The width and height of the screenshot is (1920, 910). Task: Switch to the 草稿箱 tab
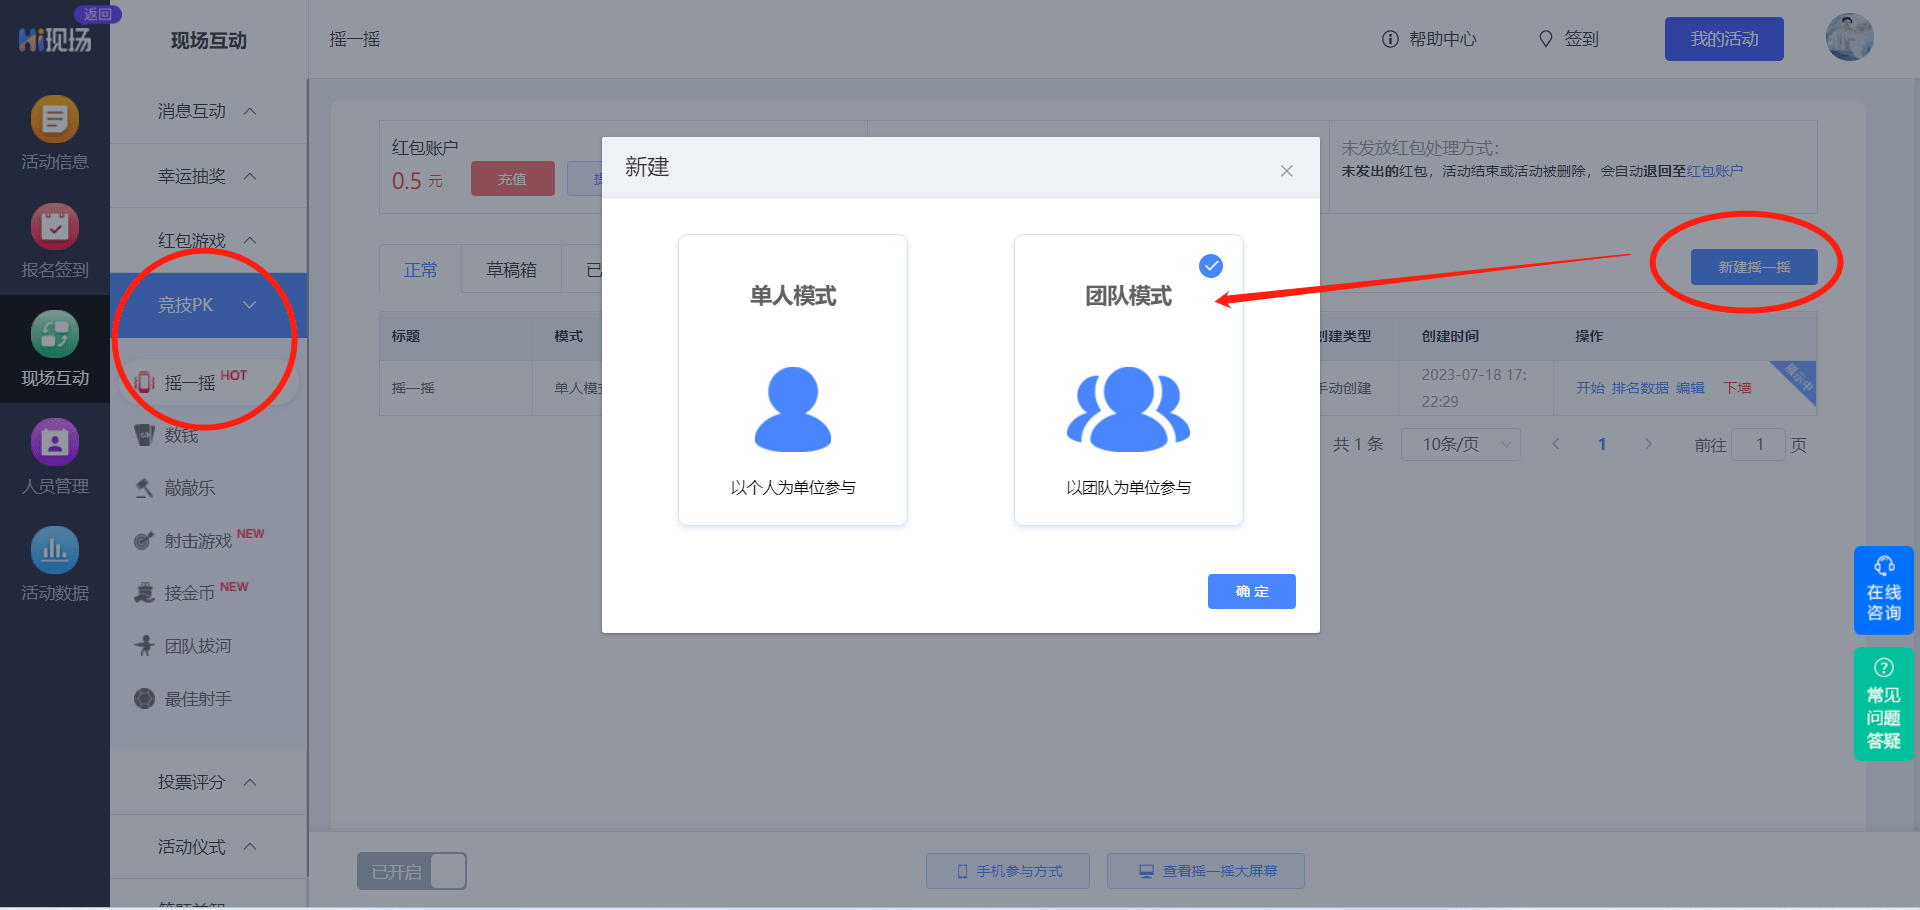click(x=511, y=270)
